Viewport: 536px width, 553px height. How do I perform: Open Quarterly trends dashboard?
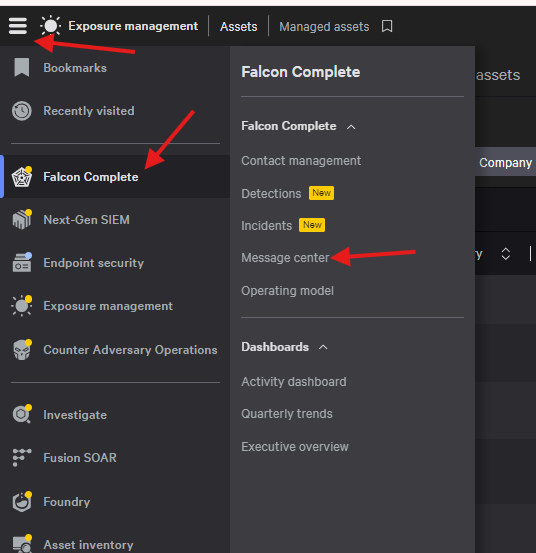(287, 414)
